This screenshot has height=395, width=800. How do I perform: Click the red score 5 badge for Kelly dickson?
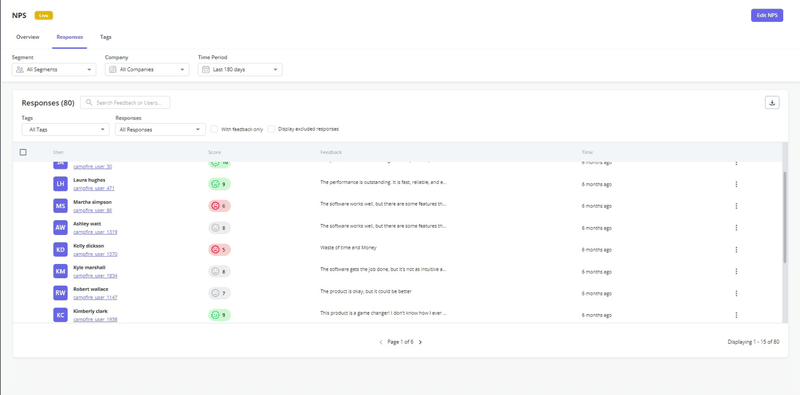[219, 250]
